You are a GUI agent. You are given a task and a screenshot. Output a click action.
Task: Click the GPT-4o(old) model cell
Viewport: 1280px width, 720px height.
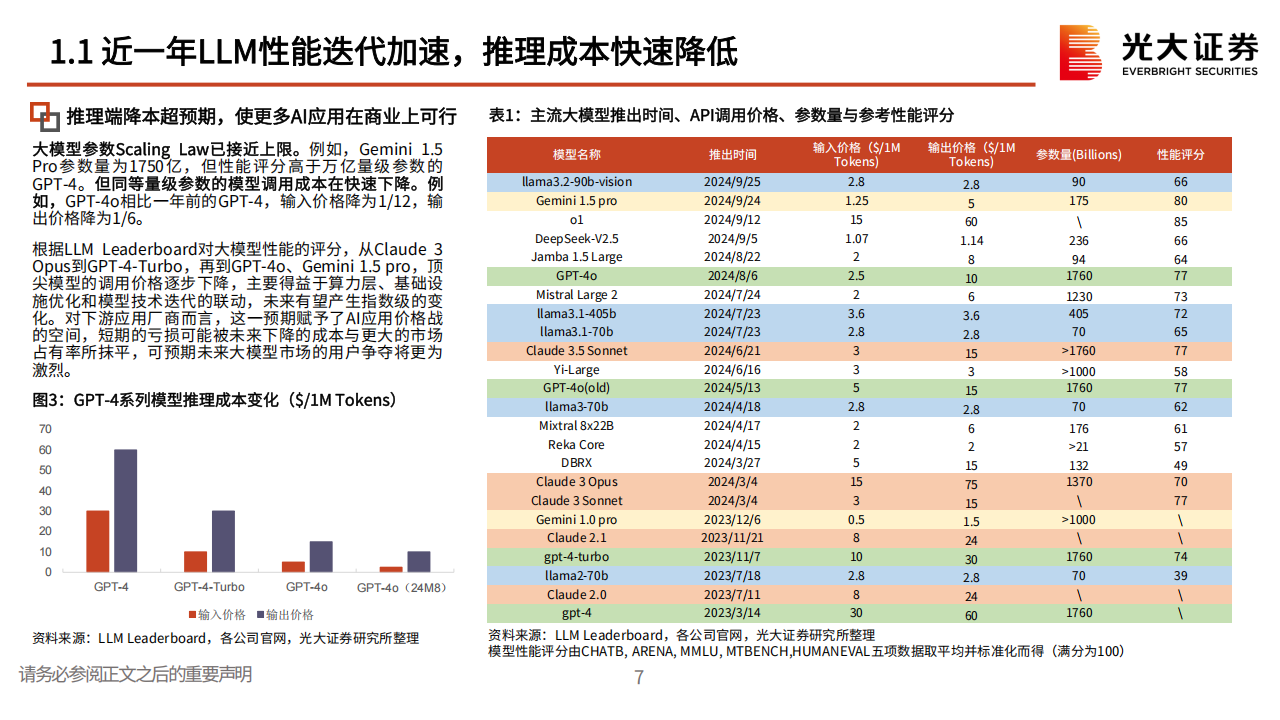(577, 388)
